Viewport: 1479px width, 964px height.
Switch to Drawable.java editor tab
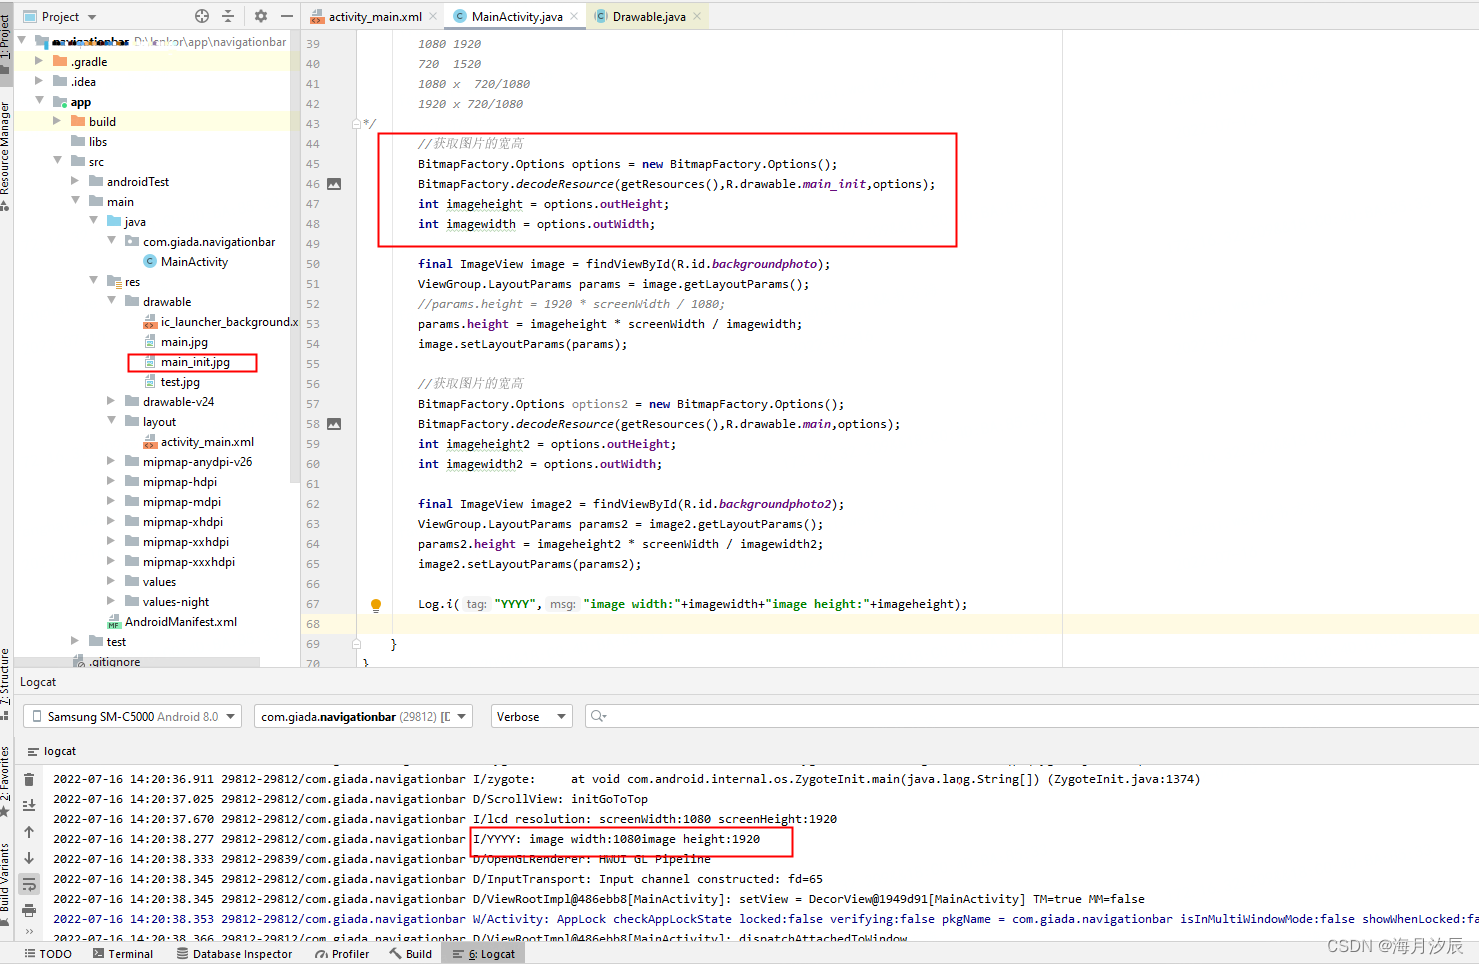(648, 16)
